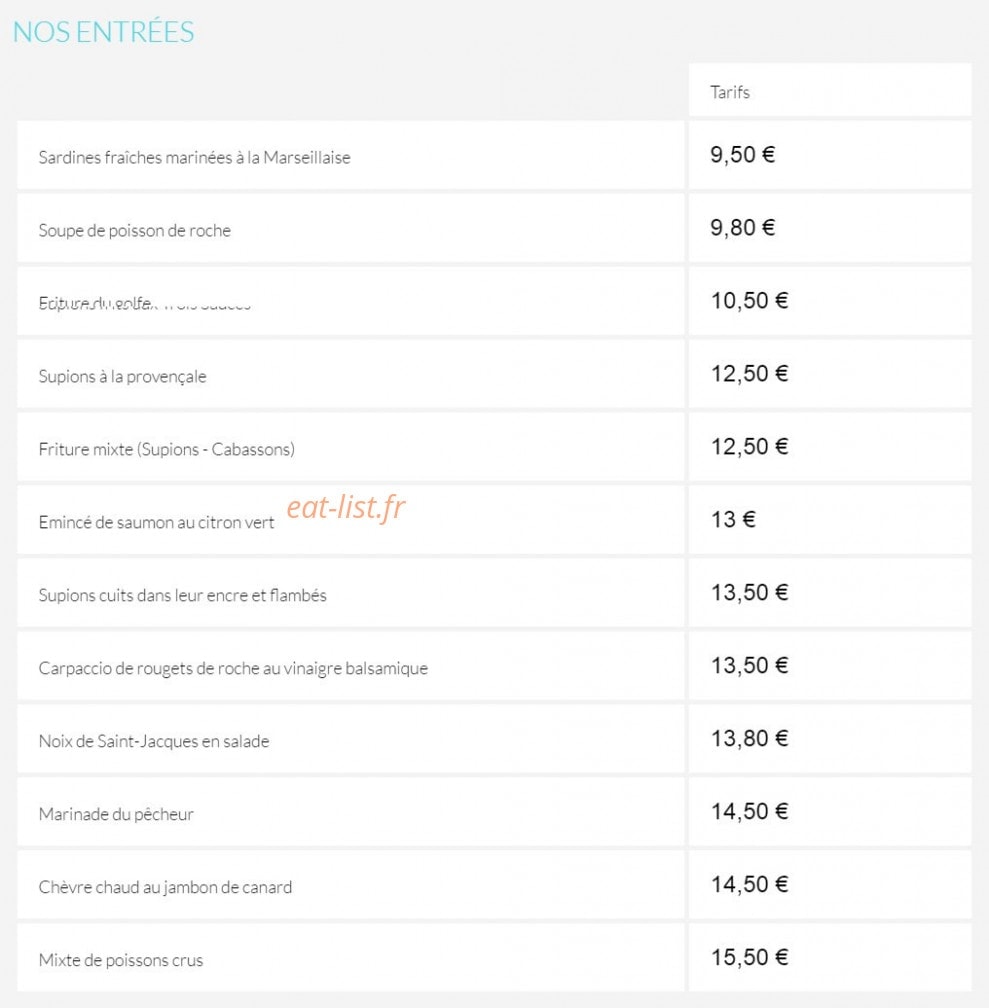
Task: Select Friture mixte (Supions - Cabassons)
Action: pyautogui.click(x=167, y=449)
